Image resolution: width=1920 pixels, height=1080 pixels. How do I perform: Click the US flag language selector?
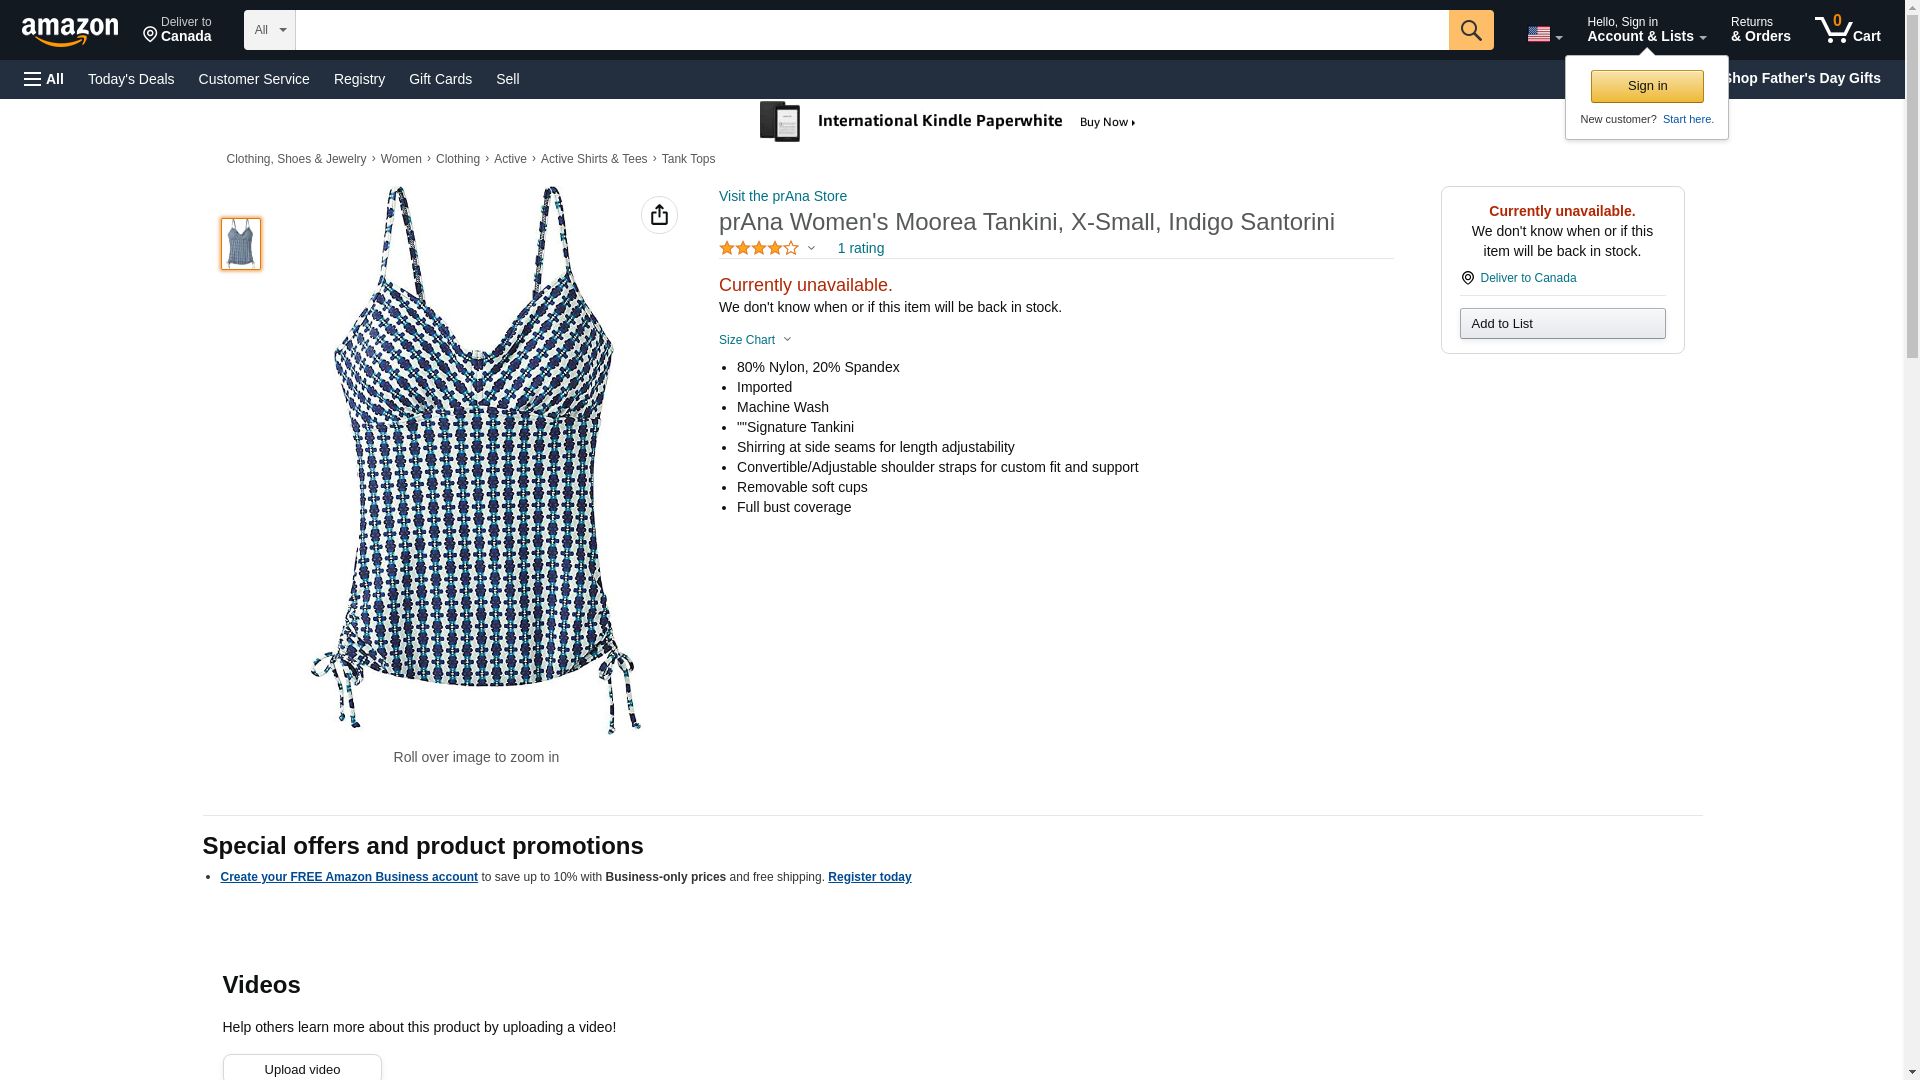[x=1544, y=34]
